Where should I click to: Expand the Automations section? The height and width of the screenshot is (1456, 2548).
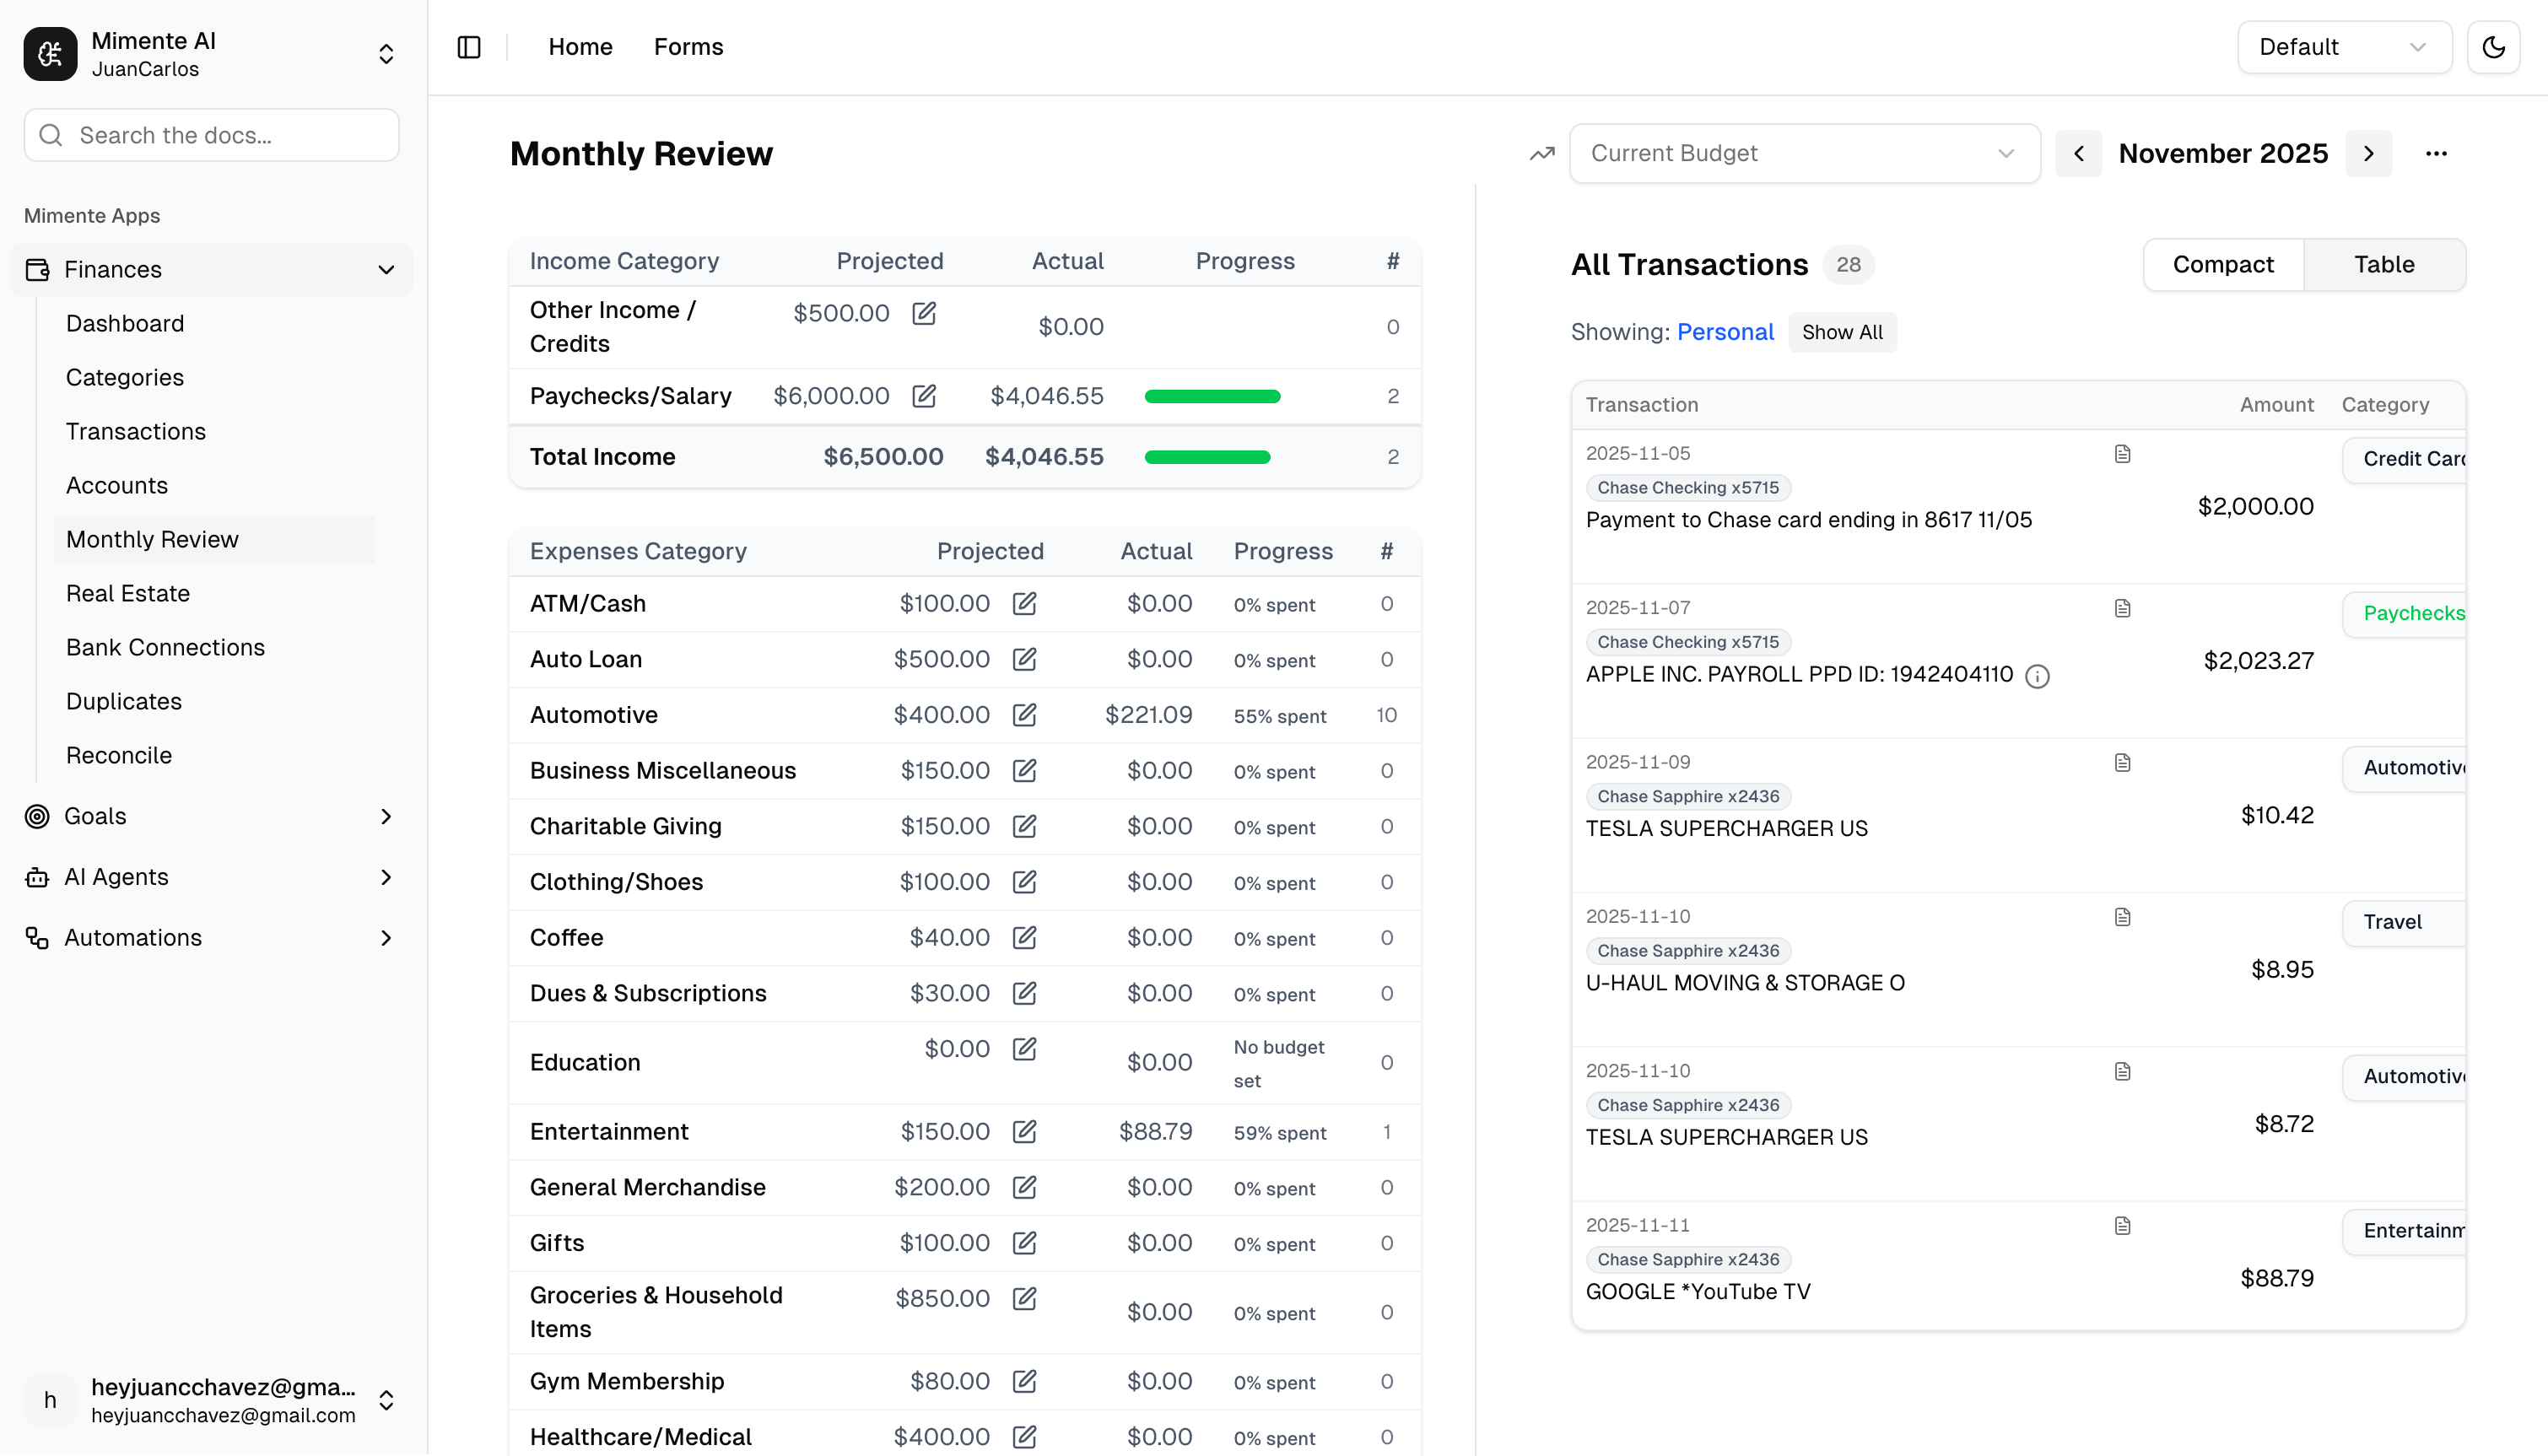(211, 938)
